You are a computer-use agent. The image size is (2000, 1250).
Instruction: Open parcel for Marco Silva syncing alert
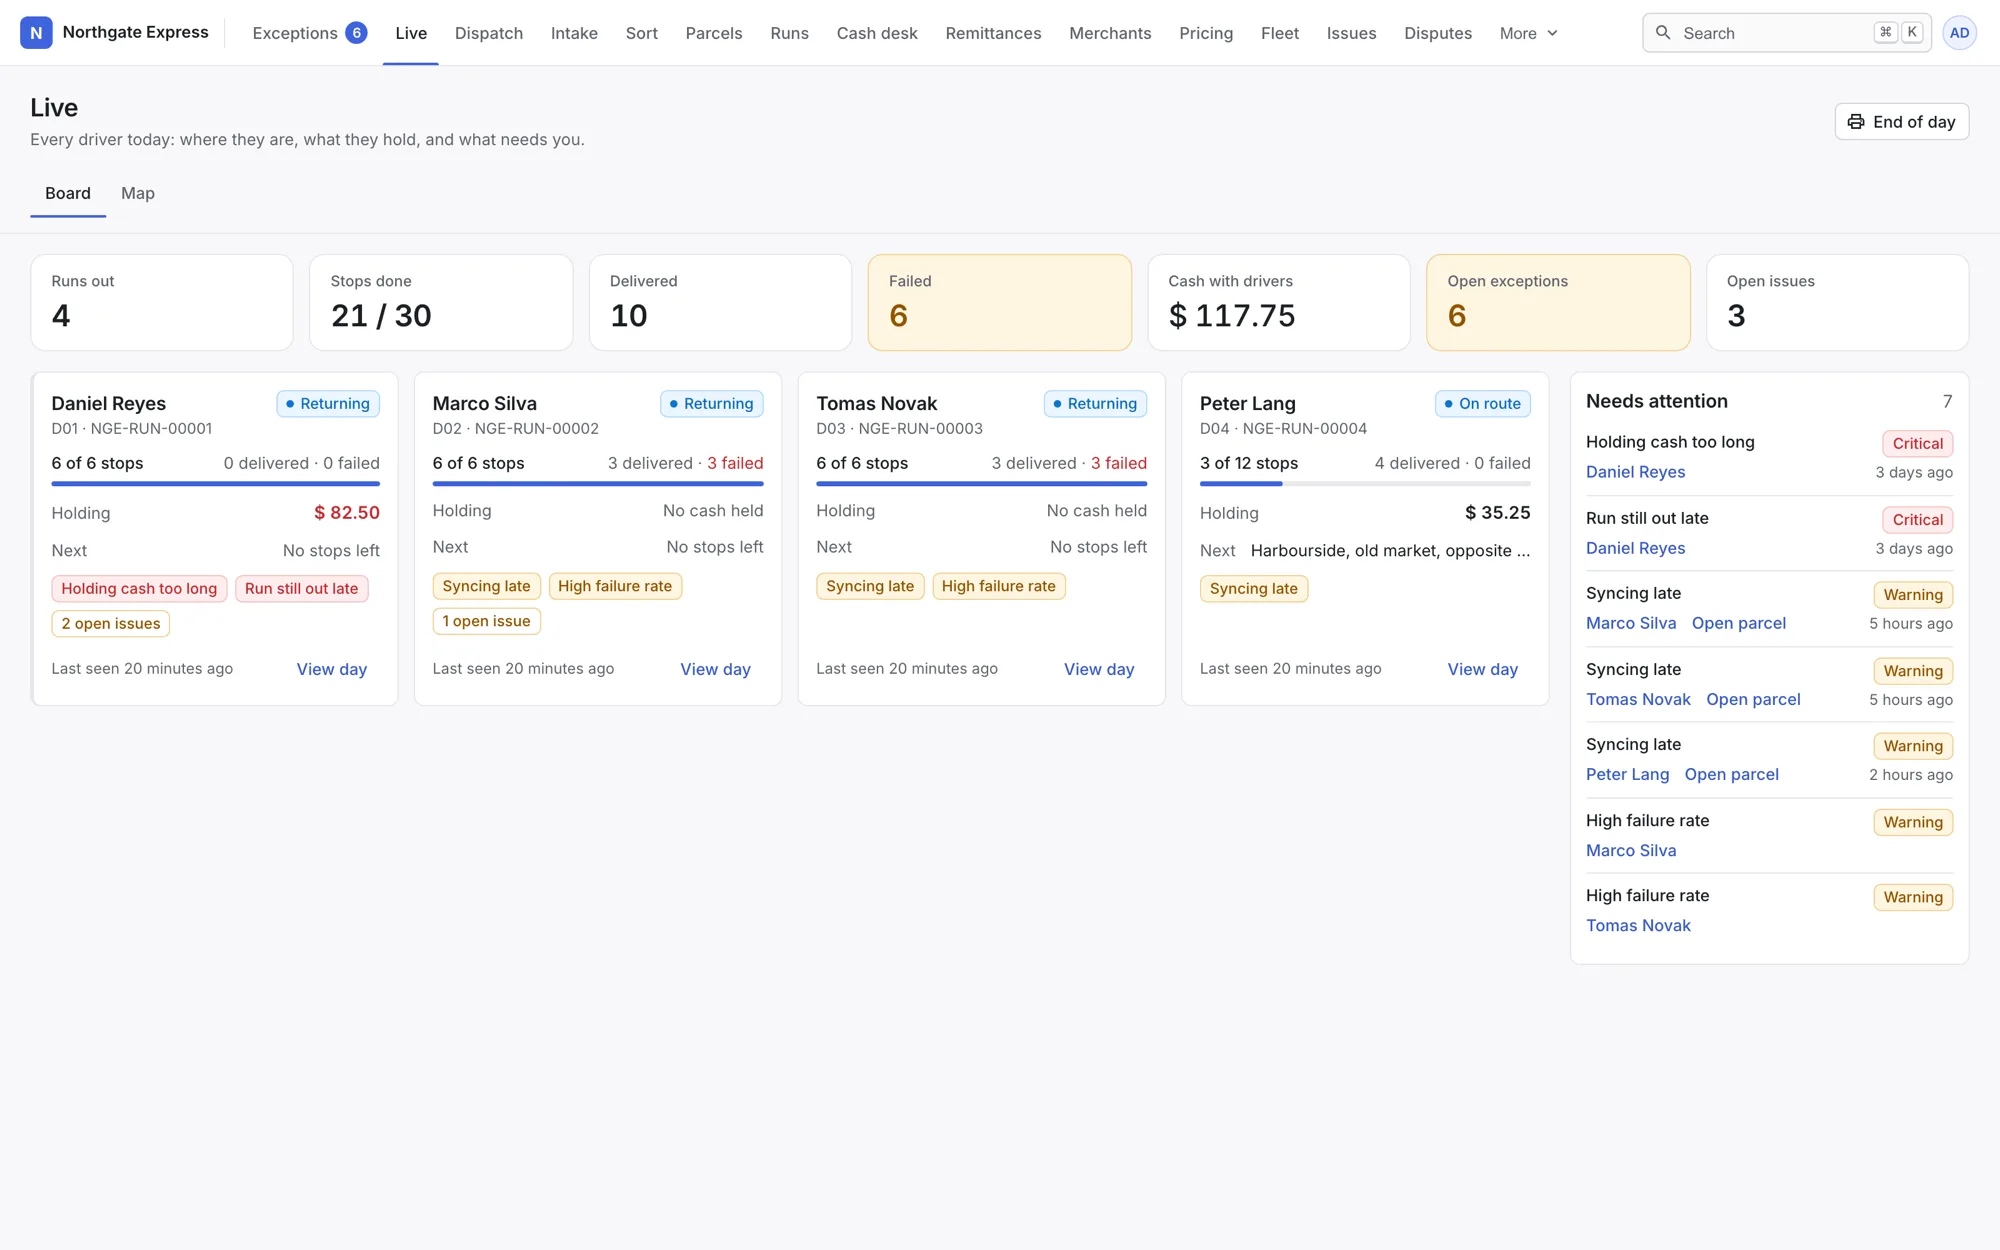point(1738,623)
